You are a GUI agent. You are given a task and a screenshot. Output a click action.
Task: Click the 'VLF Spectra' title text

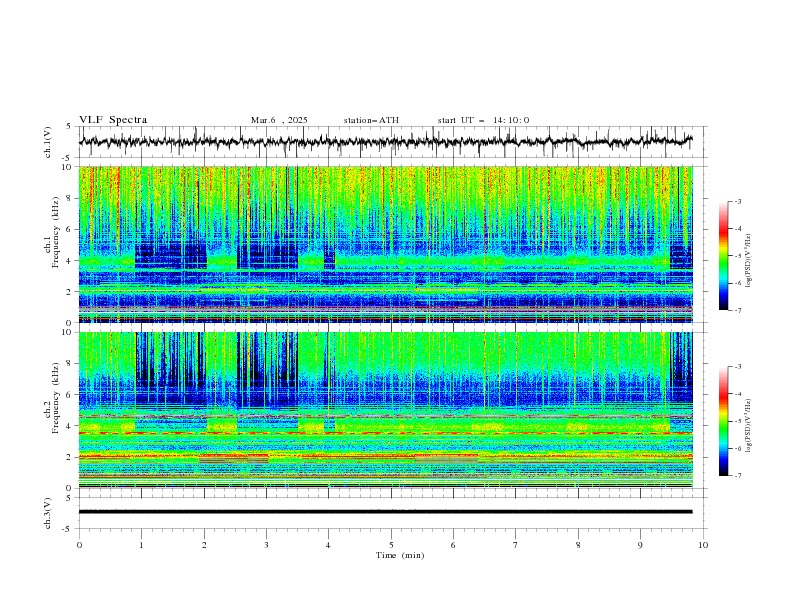[x=113, y=120]
